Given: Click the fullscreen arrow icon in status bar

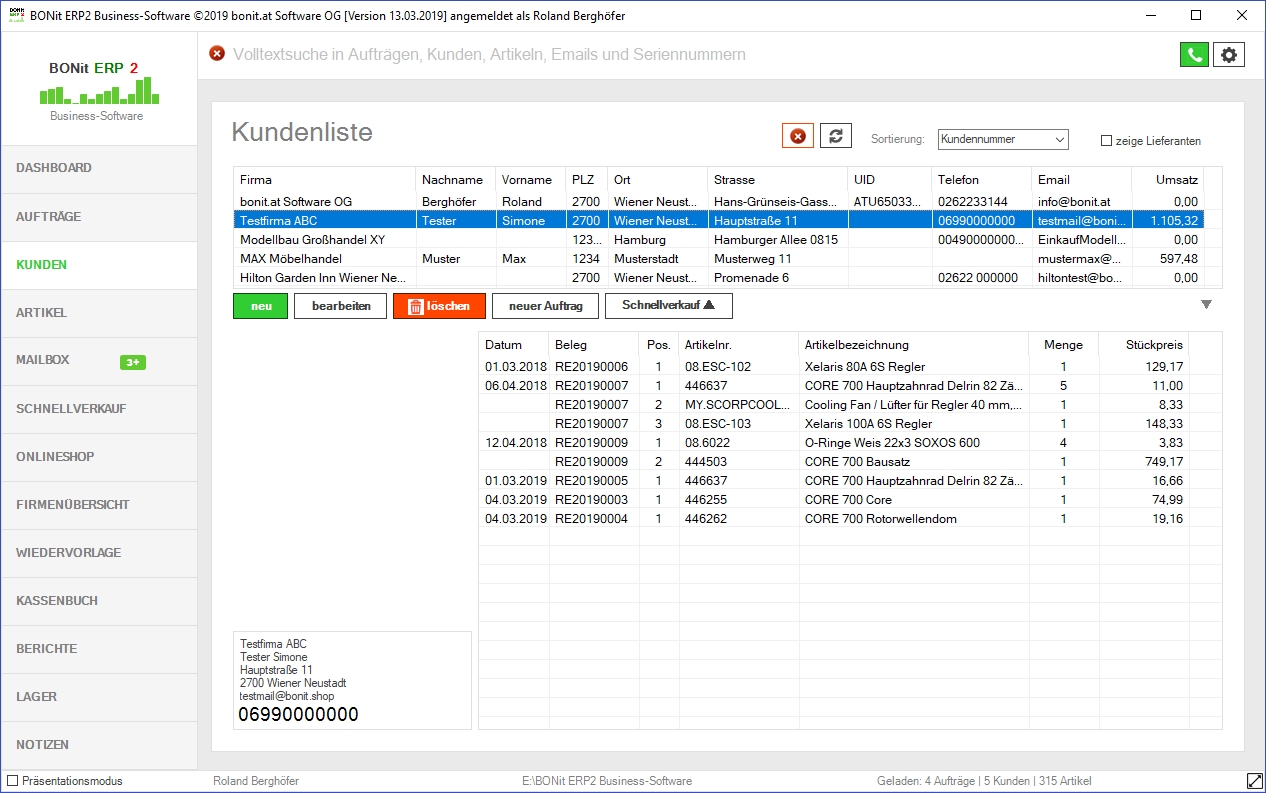Looking at the screenshot, I should coord(1254,781).
